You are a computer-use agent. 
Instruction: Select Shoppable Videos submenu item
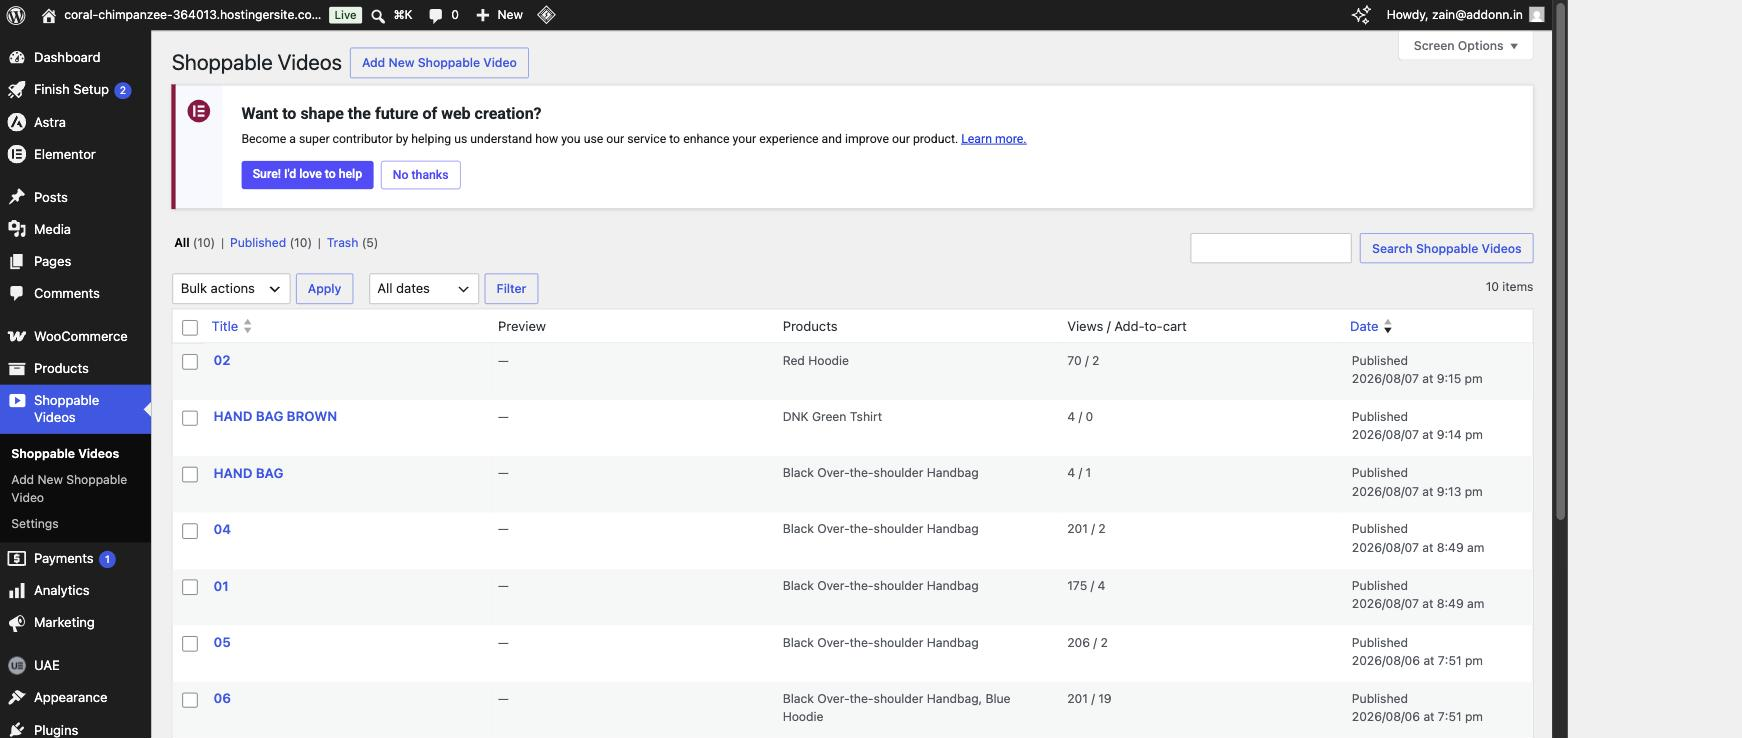click(65, 453)
